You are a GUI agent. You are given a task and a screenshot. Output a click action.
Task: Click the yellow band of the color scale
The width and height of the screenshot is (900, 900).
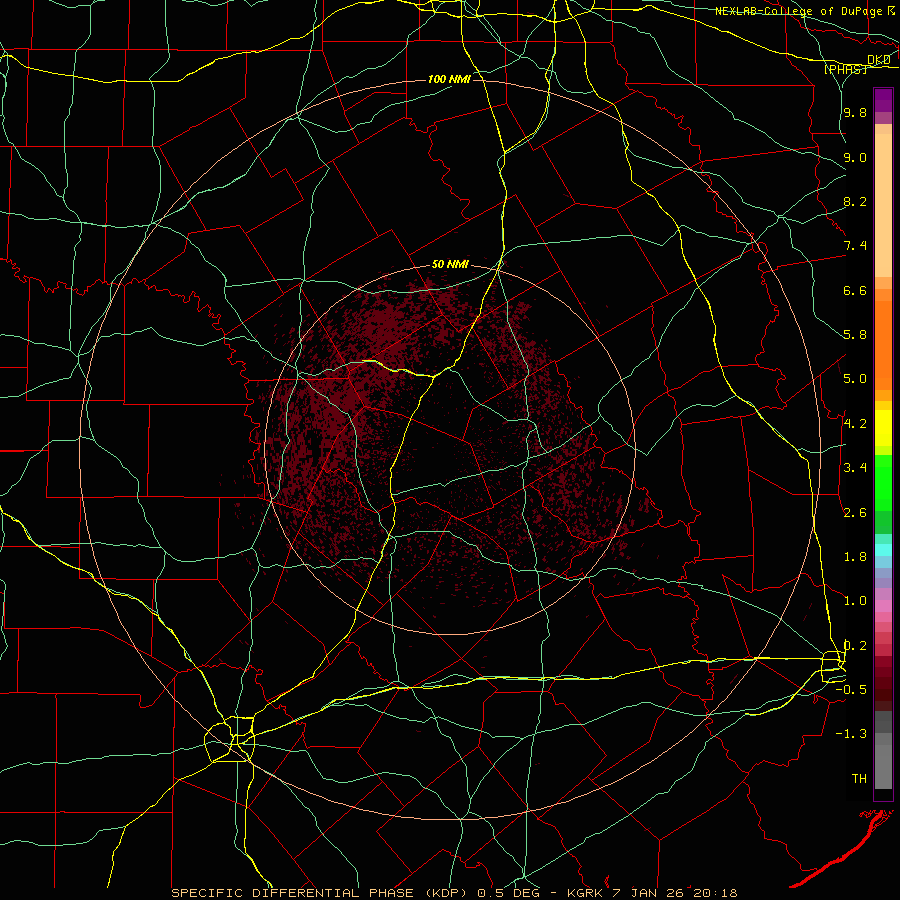[x=883, y=428]
